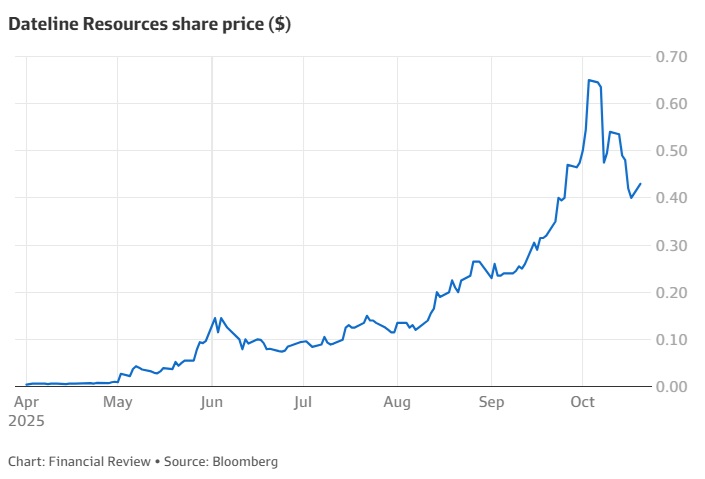Select the Jun label on the x-axis
705x479 pixels.
coord(210,403)
